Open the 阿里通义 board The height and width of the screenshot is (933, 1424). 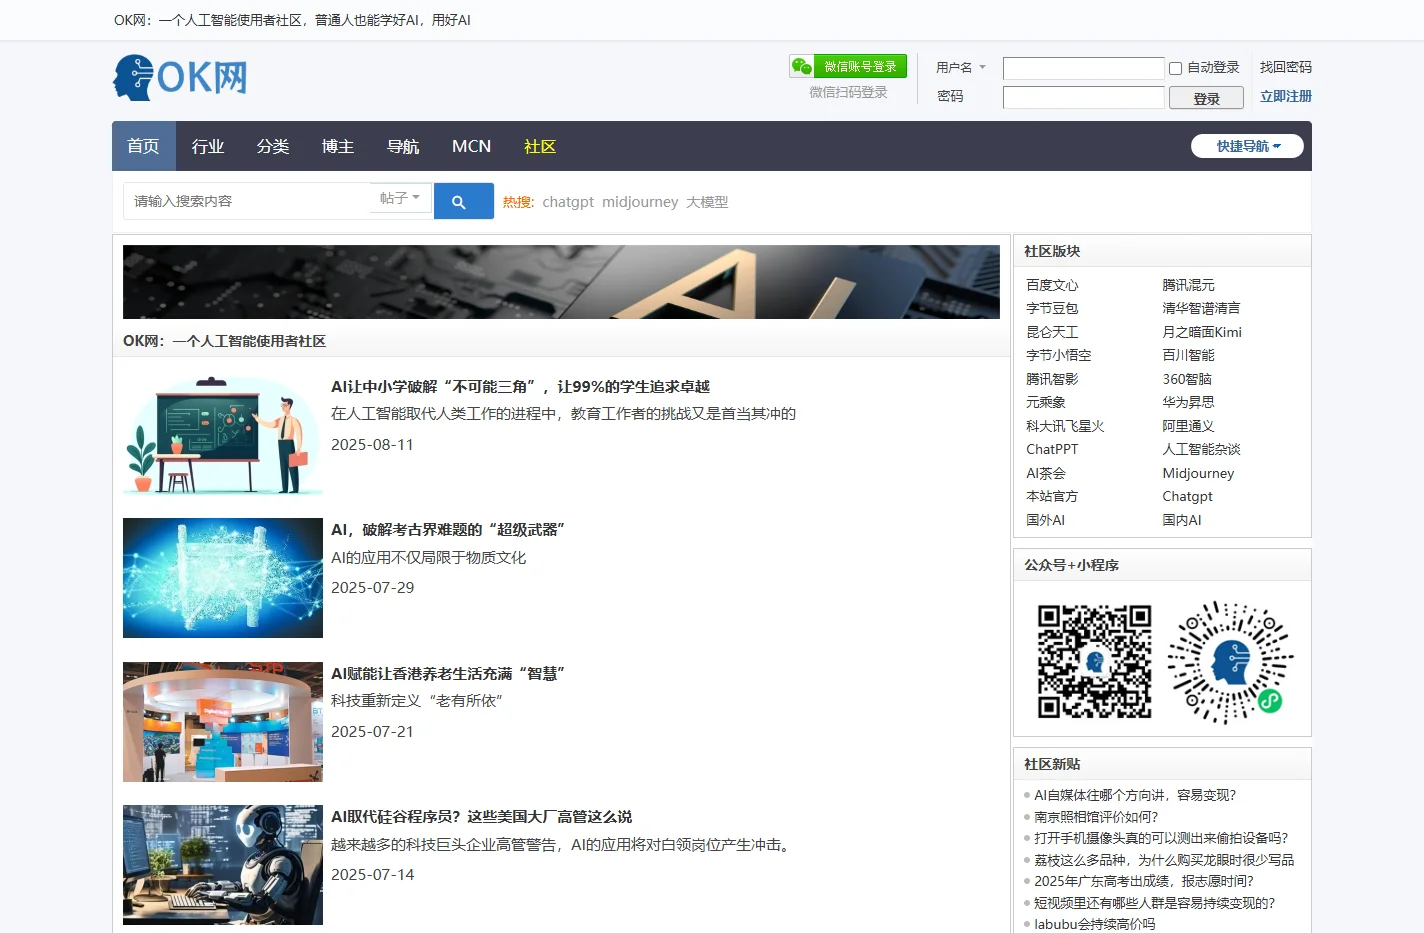1188,426
